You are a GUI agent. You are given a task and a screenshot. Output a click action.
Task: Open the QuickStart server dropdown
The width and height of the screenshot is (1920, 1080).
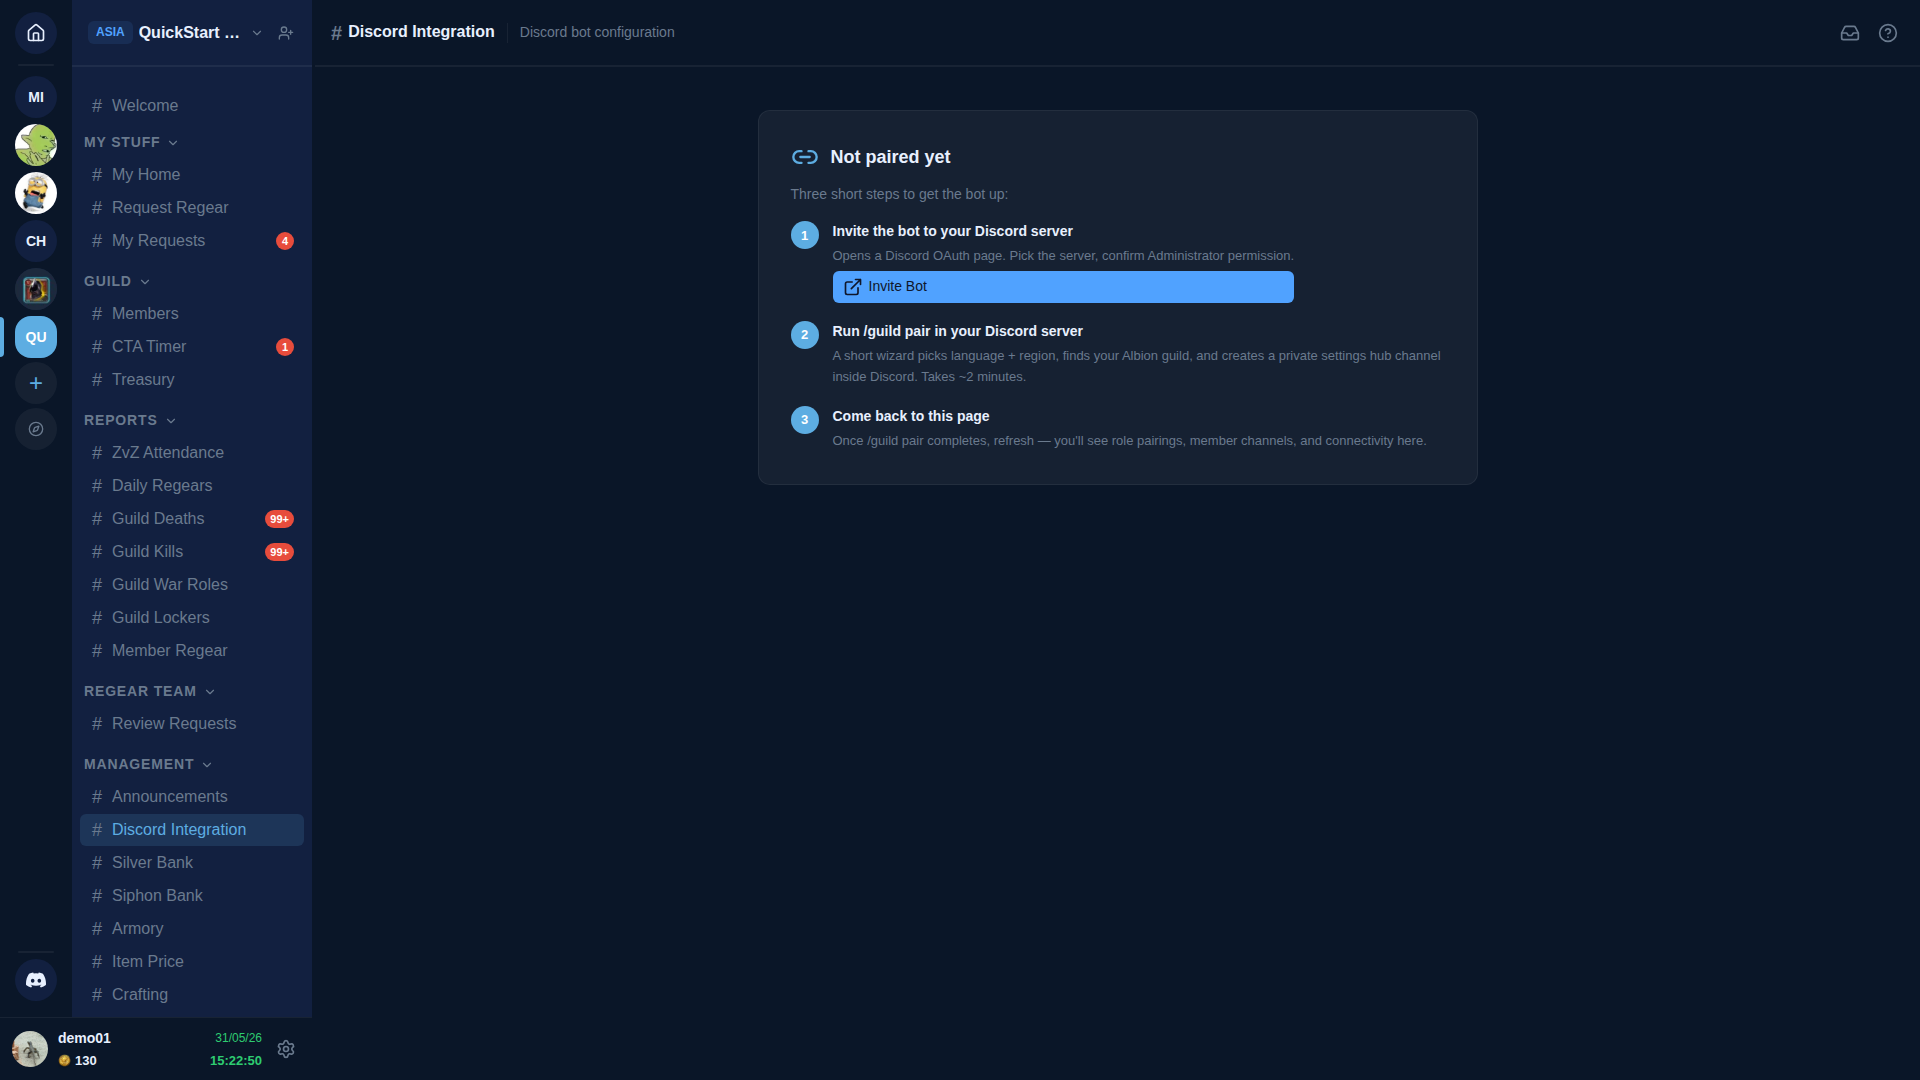(x=257, y=33)
